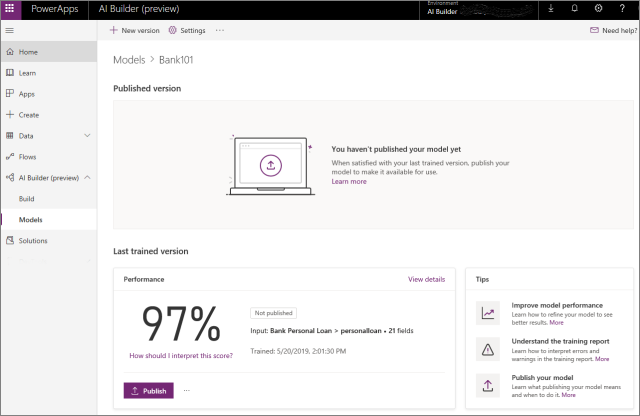
Task: Click the Settings gear icon in toolbar
Action: (x=173, y=30)
